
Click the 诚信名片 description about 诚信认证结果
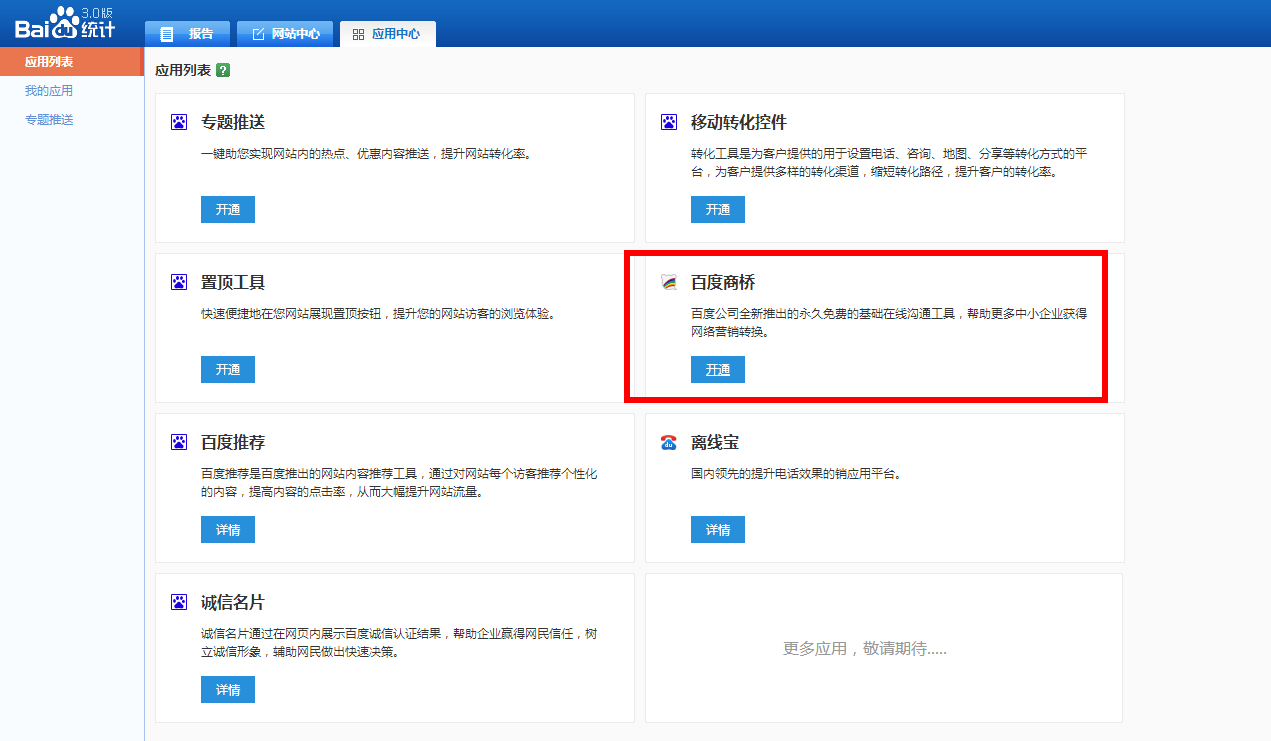pyautogui.click(x=399, y=643)
